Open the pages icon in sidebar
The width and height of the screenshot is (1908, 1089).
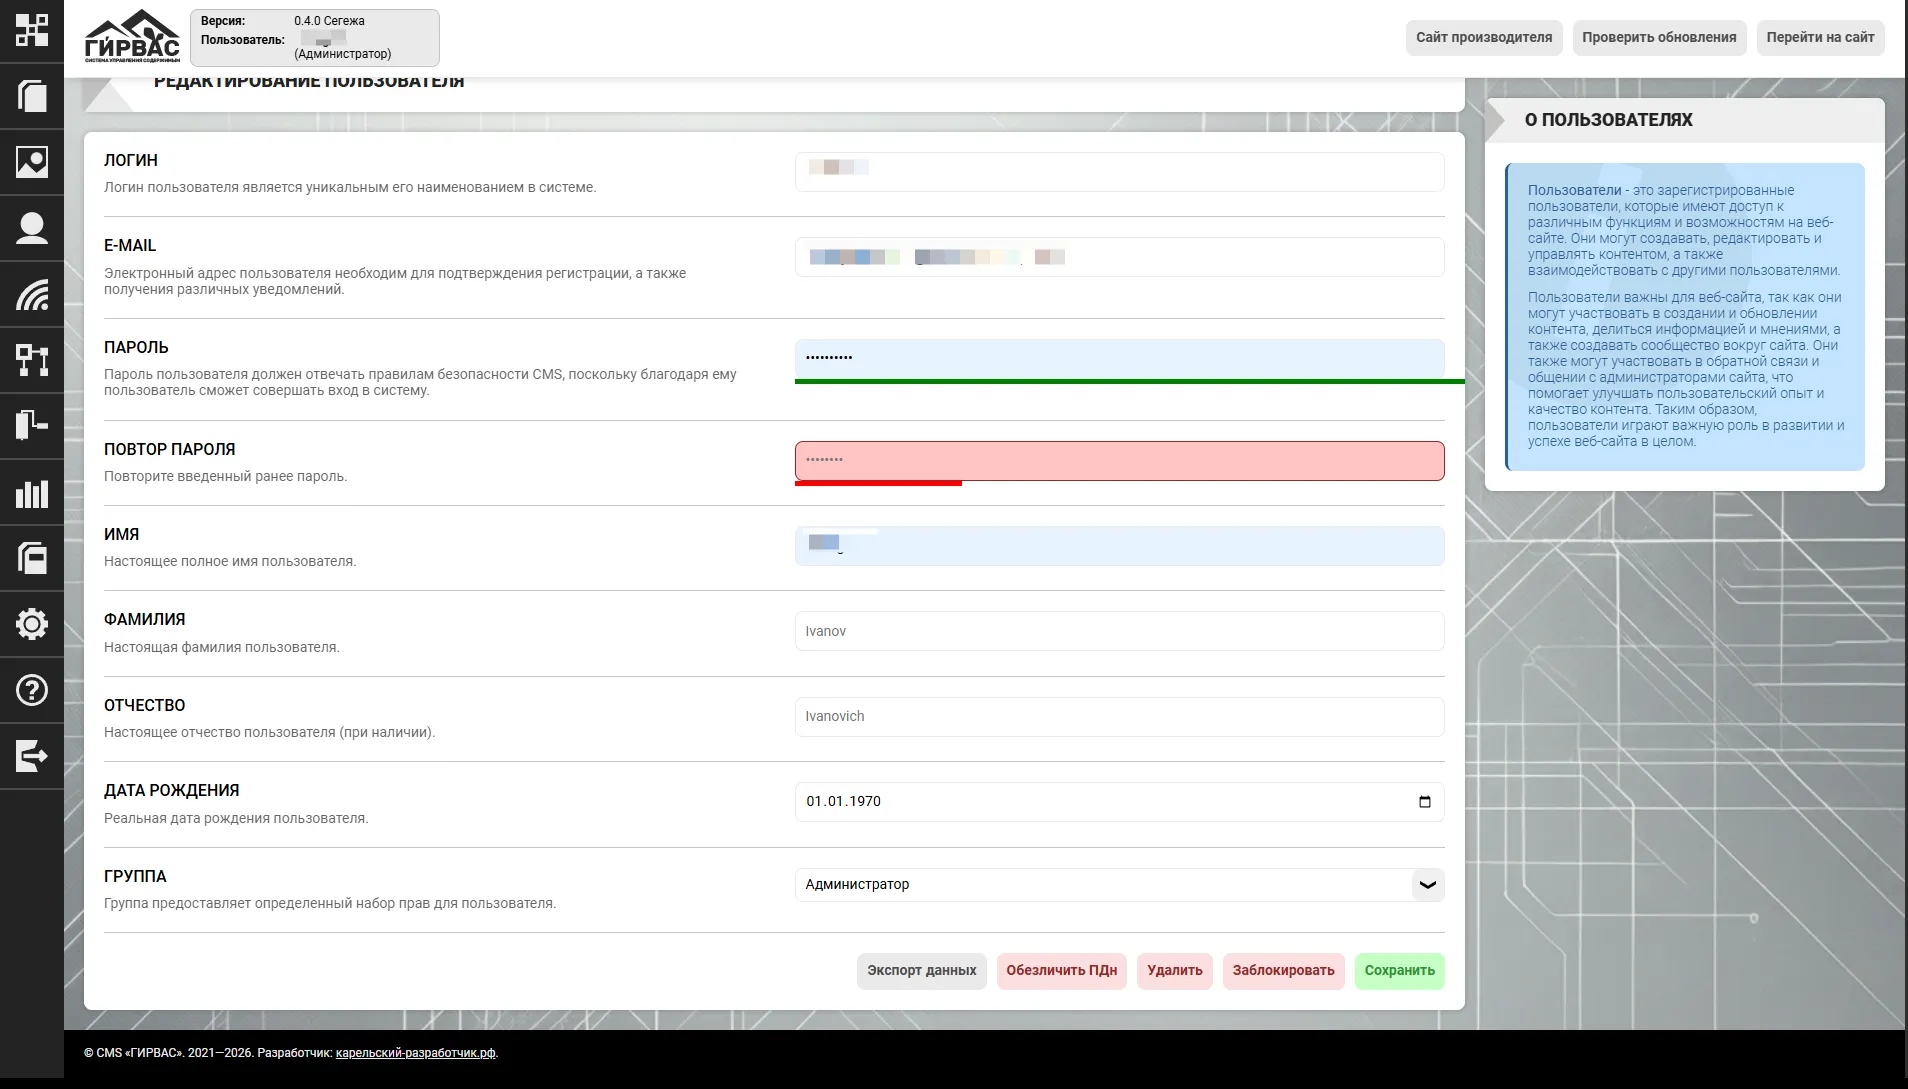pos(32,96)
